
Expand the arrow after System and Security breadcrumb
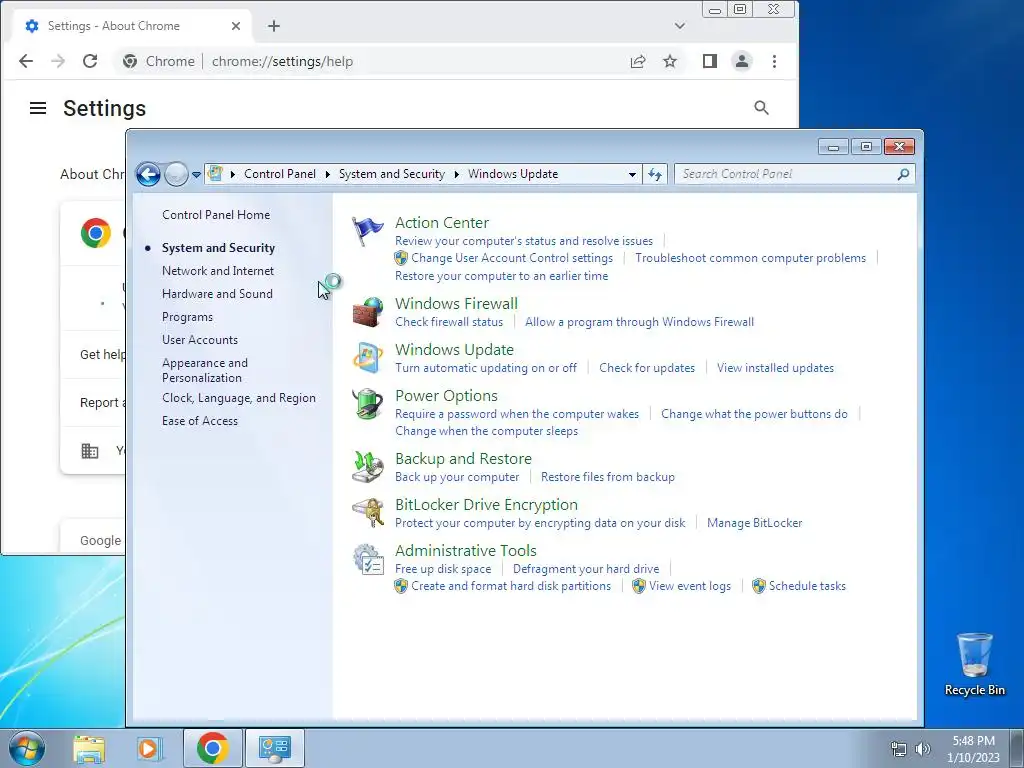pos(456,174)
